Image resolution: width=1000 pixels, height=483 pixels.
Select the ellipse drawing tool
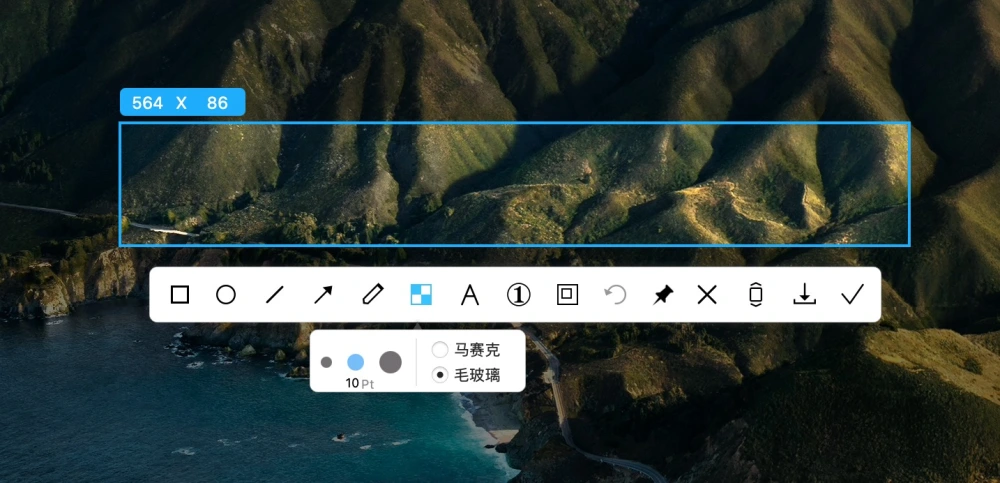pyautogui.click(x=226, y=295)
